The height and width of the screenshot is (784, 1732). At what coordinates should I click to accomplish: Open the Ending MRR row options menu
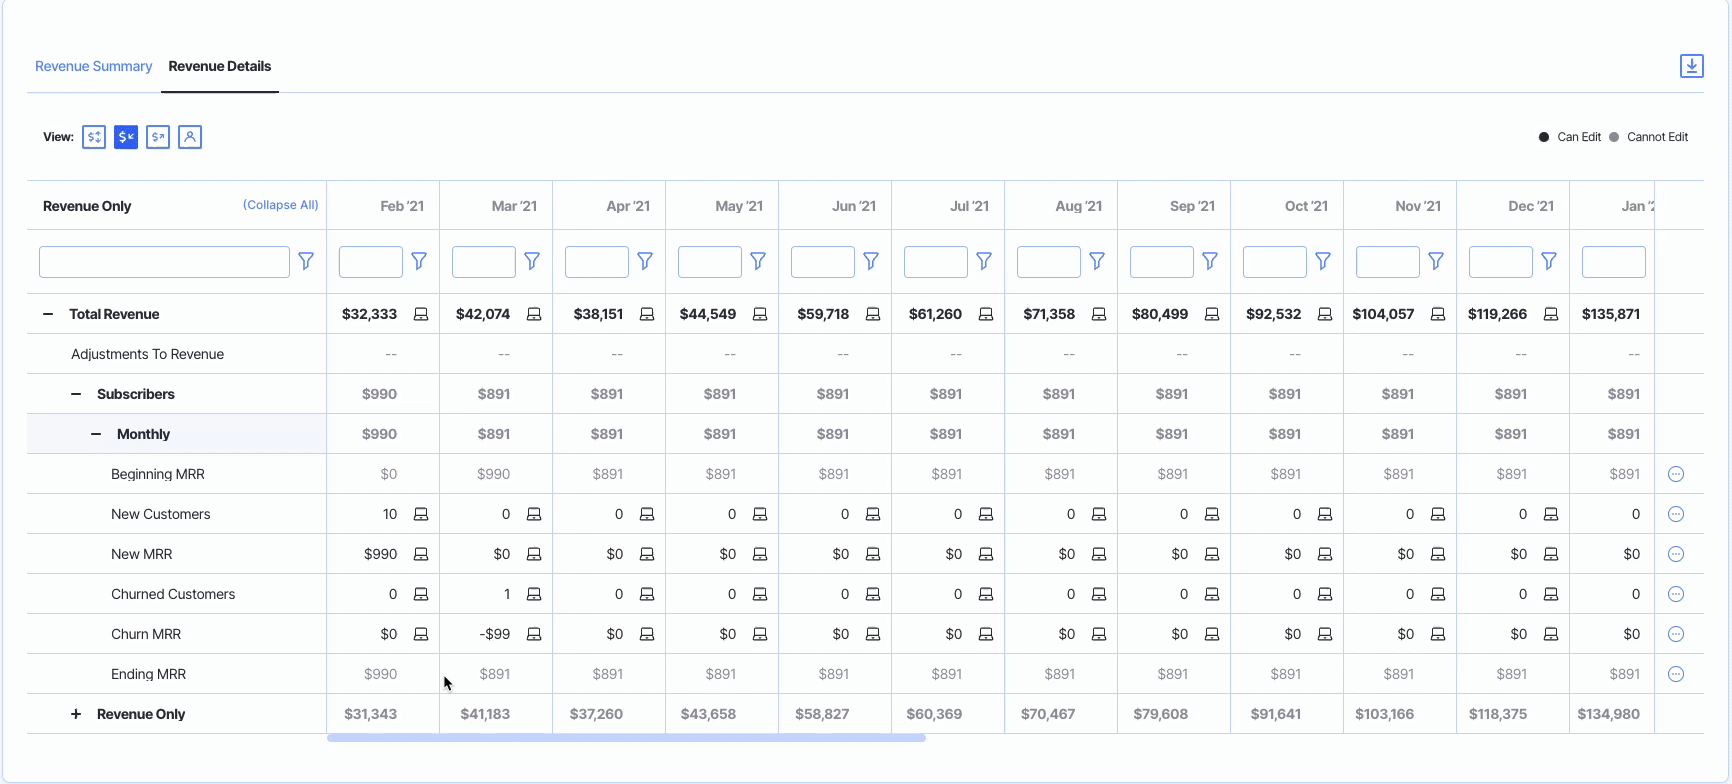[1676, 674]
